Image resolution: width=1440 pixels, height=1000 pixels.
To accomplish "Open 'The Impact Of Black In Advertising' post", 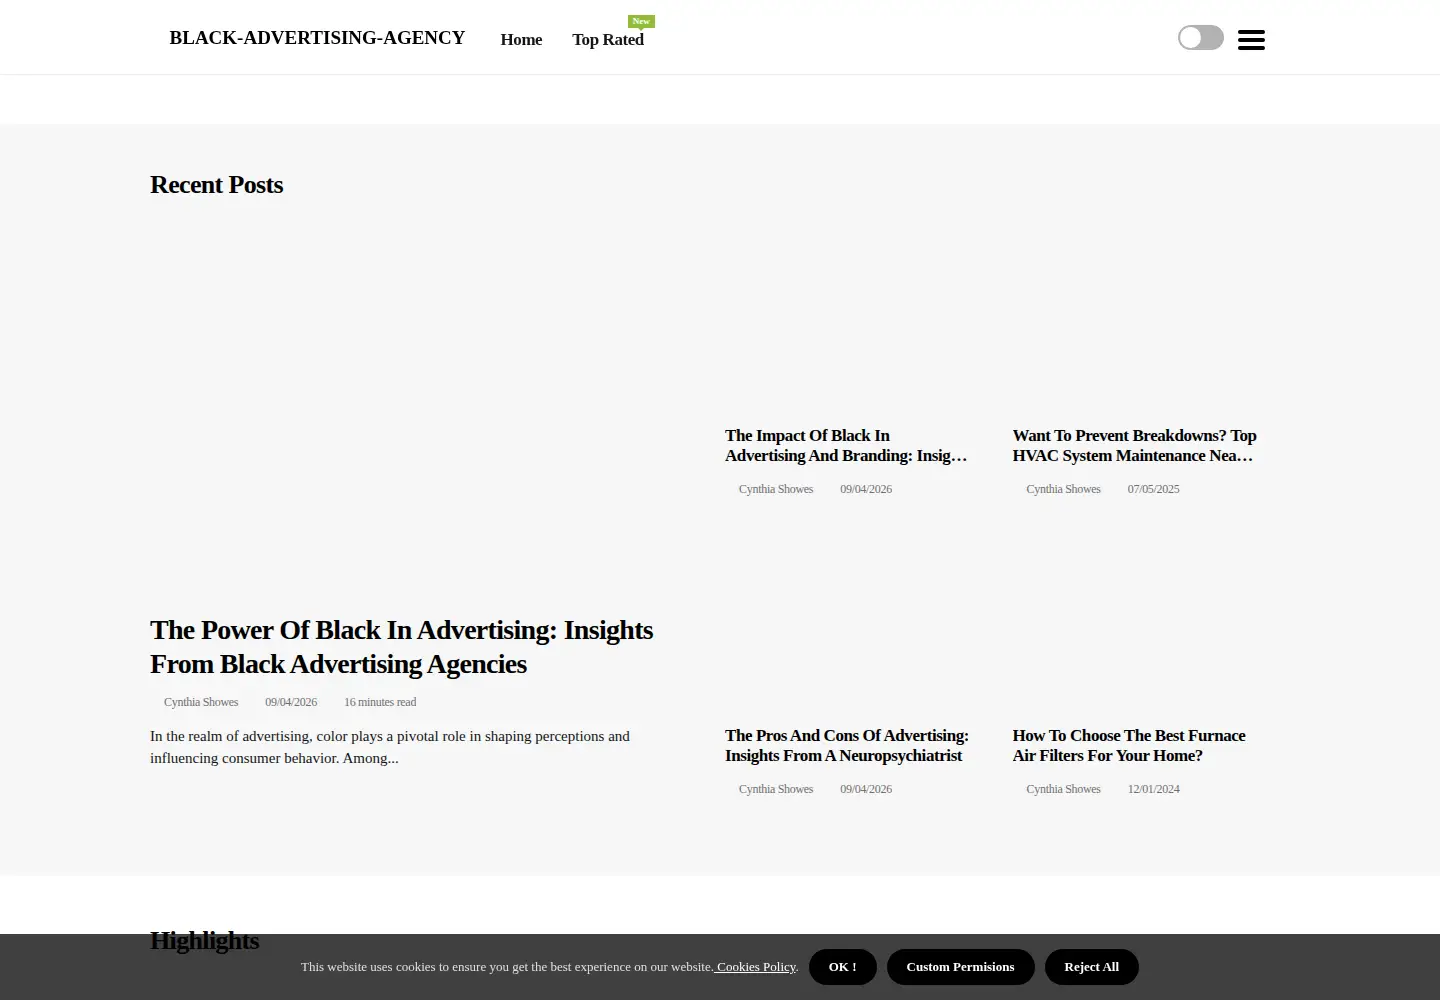I will 846,446.
